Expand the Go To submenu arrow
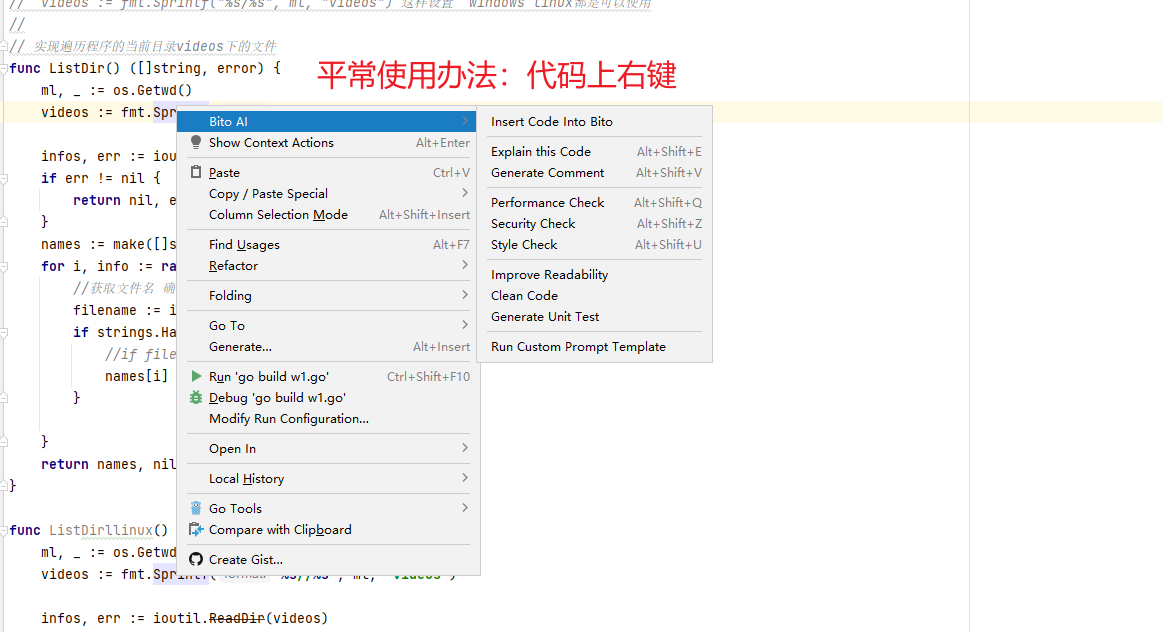This screenshot has height=632, width=1162. [465, 325]
